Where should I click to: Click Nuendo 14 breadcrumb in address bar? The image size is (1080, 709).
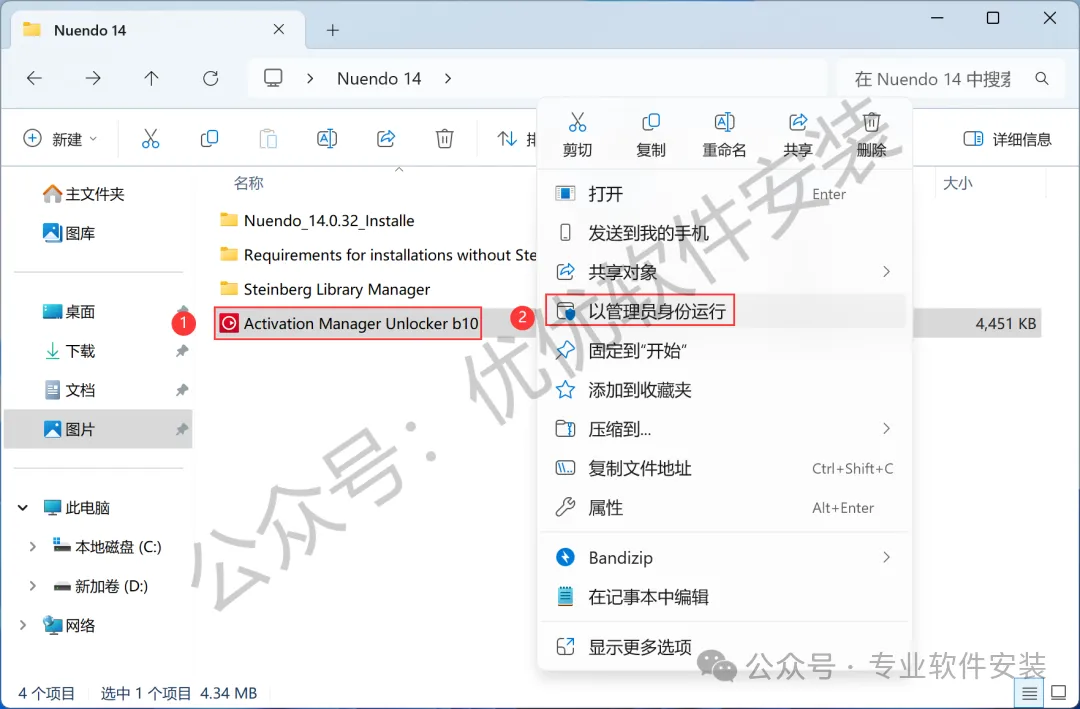[x=379, y=79]
